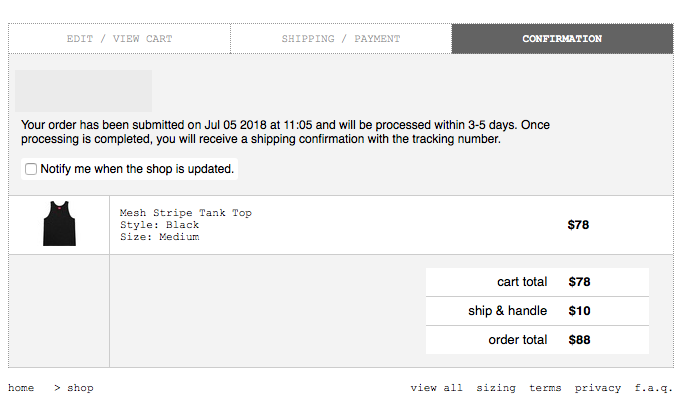Viewport: 695px width, 414px height.
Task: Click the view all footer link
Action: (x=436, y=388)
